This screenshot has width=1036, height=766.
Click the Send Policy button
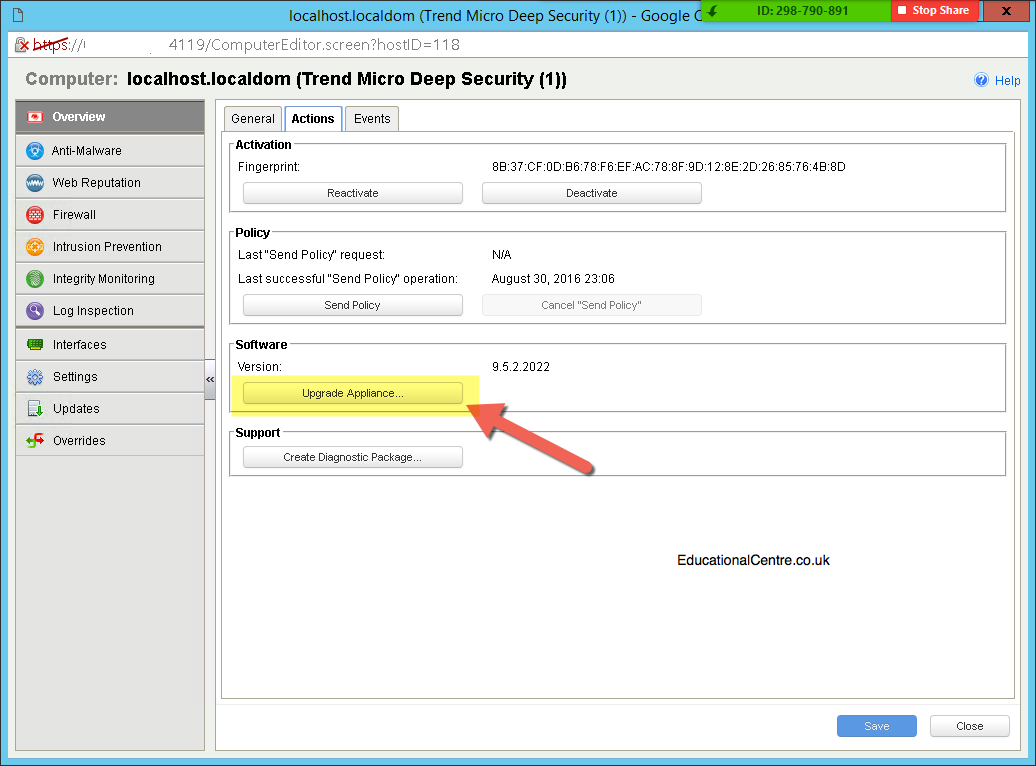tap(353, 305)
